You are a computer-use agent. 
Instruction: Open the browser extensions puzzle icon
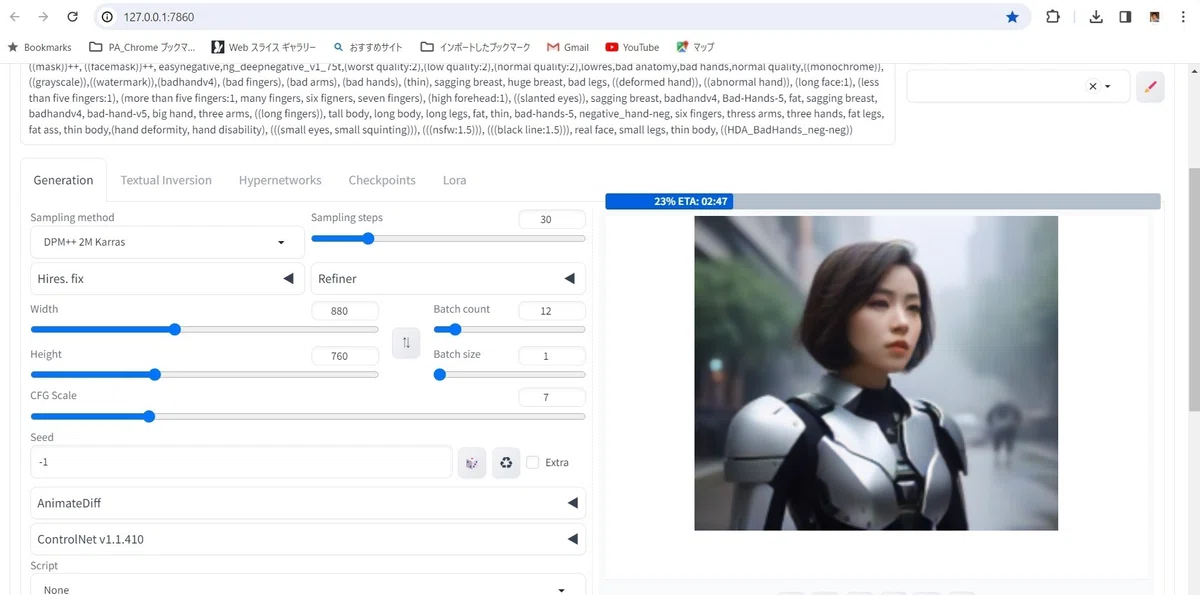pos(1053,17)
